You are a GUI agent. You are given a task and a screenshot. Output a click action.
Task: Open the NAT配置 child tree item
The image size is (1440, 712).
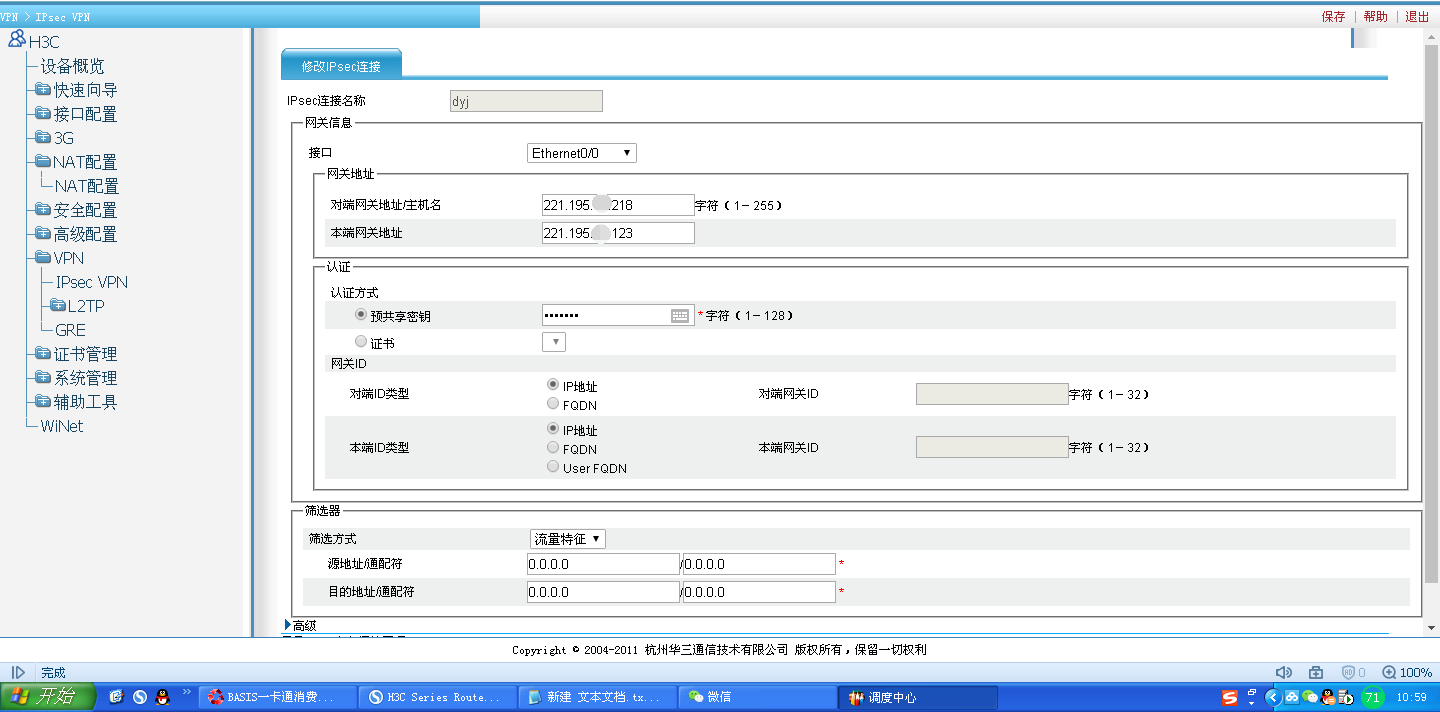[x=87, y=186]
